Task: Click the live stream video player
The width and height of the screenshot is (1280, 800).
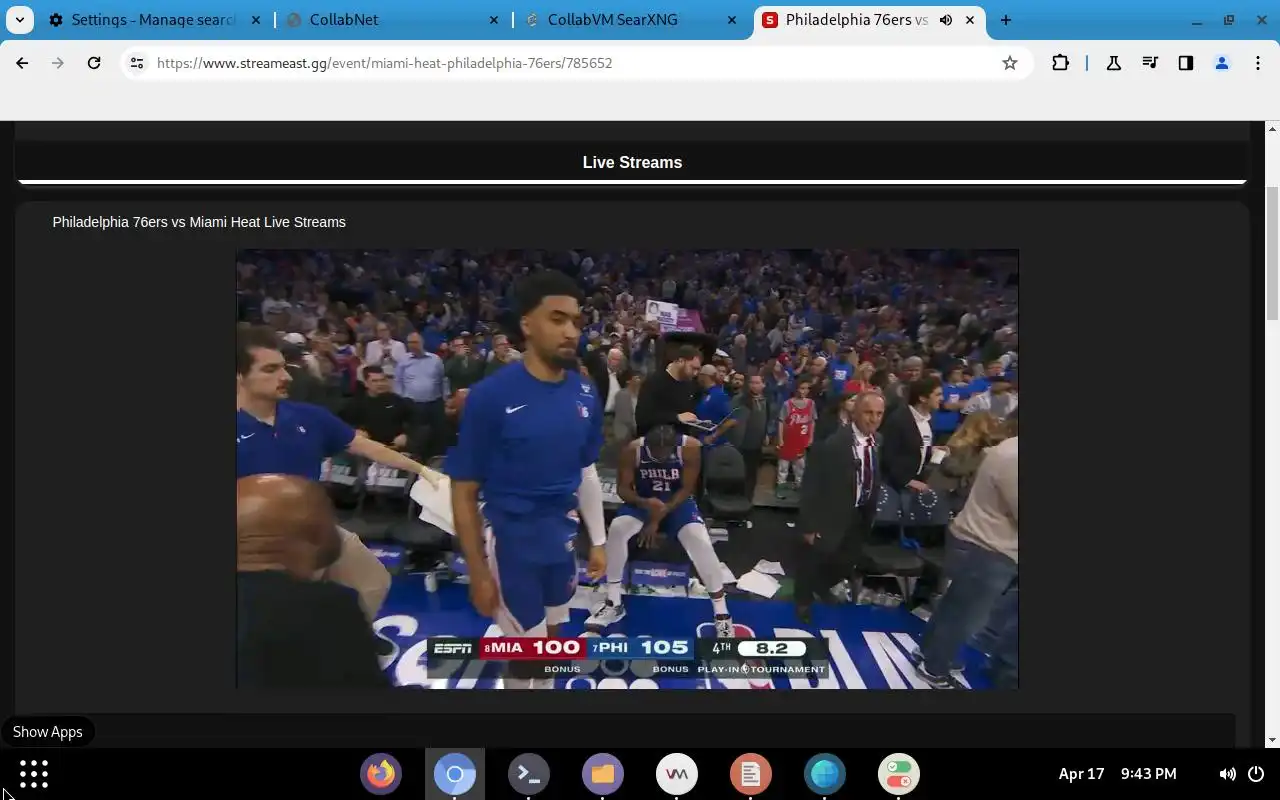Action: tap(627, 469)
